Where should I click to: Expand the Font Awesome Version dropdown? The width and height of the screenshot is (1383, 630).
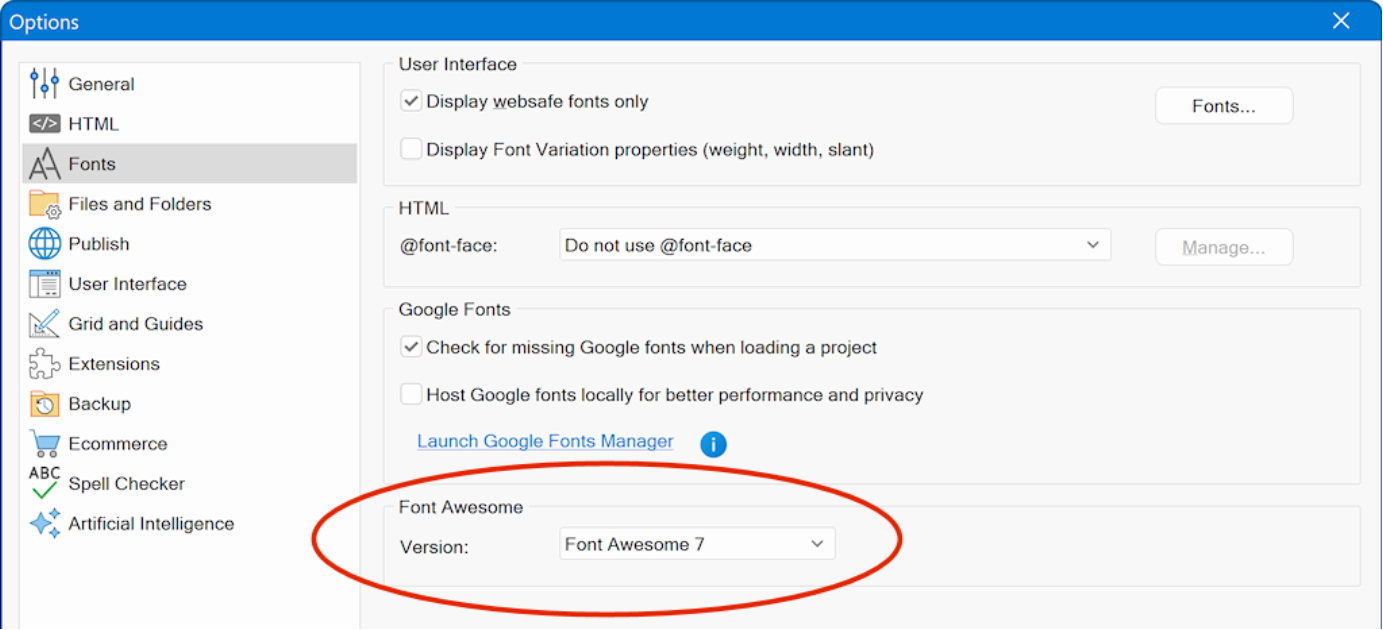696,544
